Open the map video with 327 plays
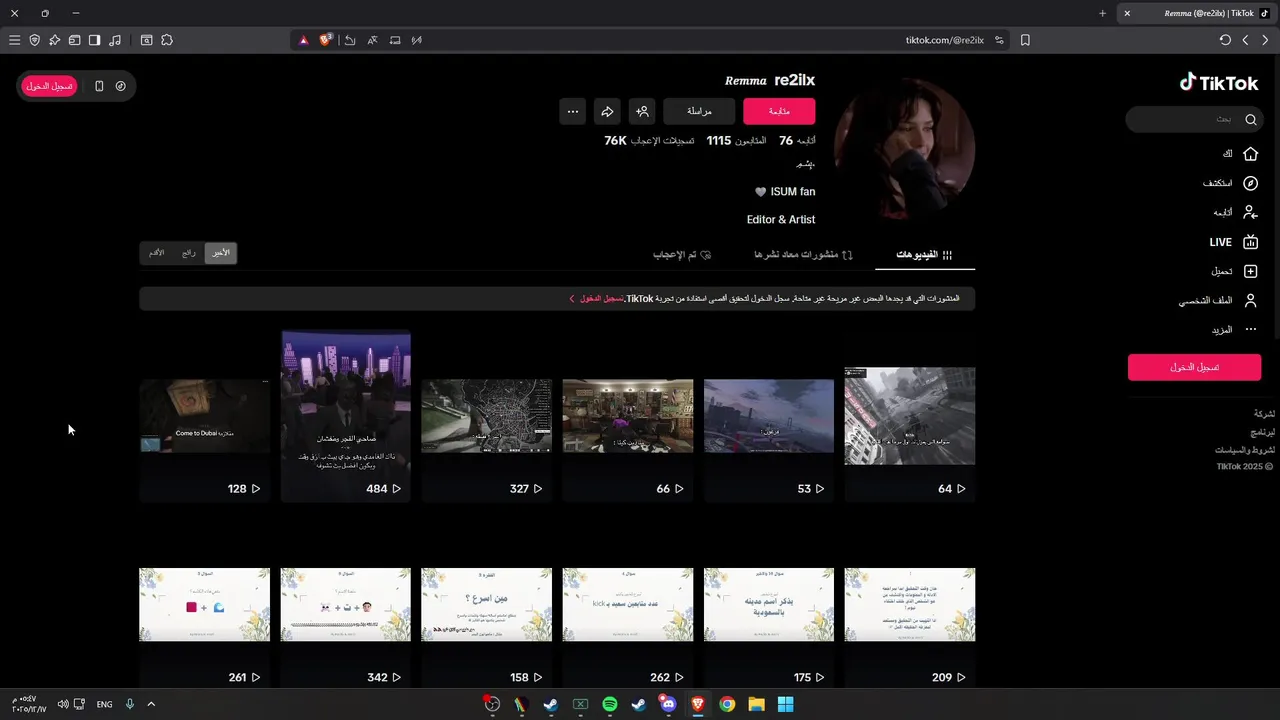This screenshot has width=1280, height=720. pyautogui.click(x=486, y=416)
